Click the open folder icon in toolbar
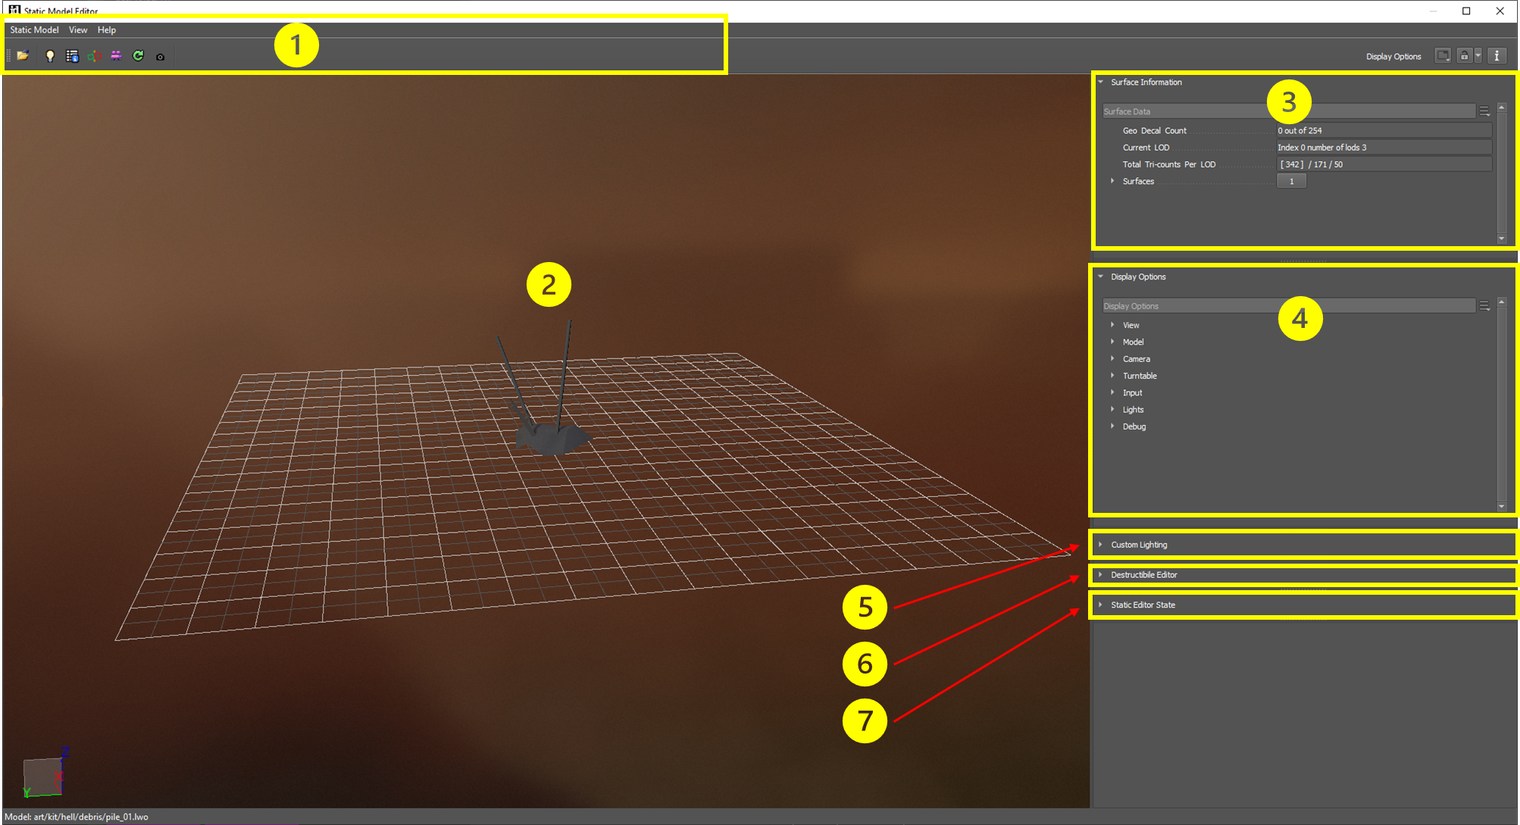The width and height of the screenshot is (1520, 825). point(22,56)
